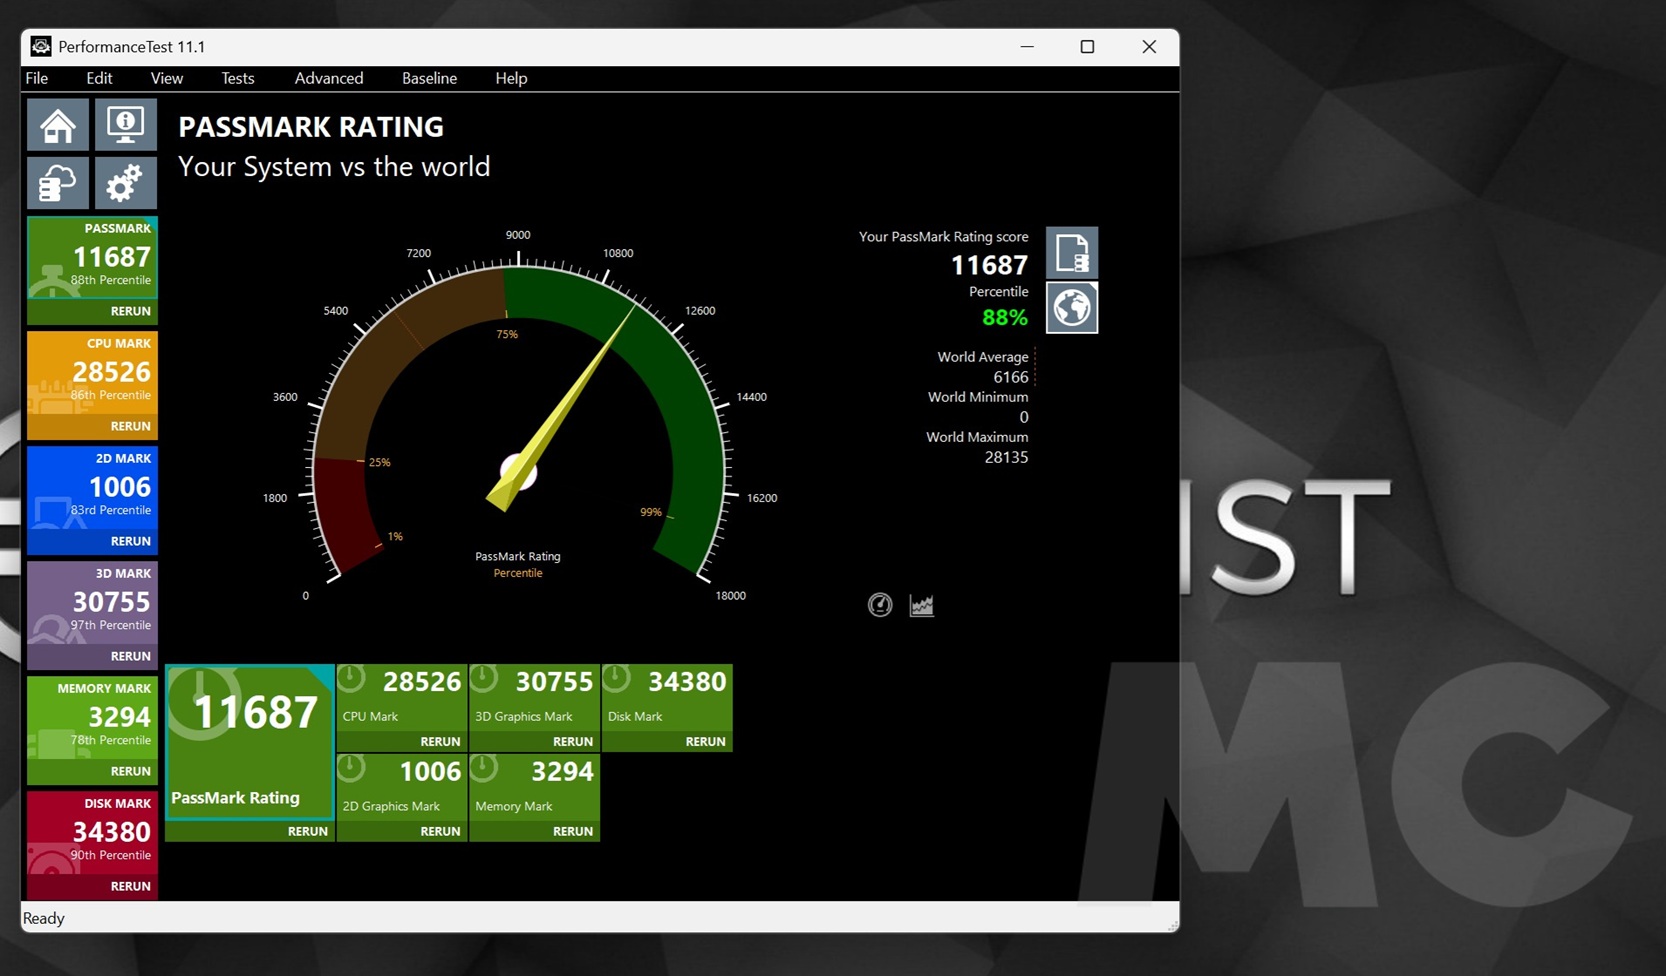Click the clock icon on the 34380 Disk Mark tile
The height and width of the screenshot is (976, 1666).
coord(616,679)
